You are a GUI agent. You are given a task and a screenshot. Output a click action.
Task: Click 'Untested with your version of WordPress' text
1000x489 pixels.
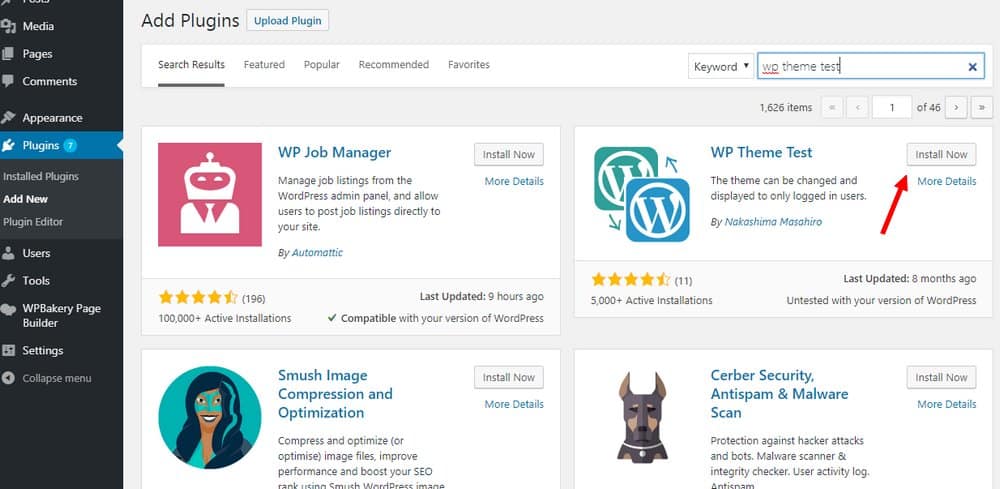click(881, 300)
